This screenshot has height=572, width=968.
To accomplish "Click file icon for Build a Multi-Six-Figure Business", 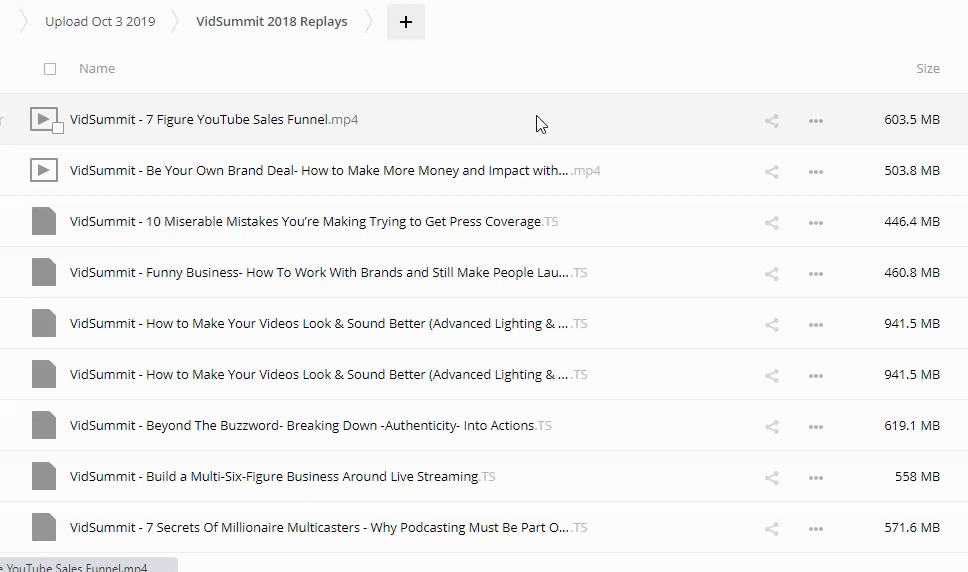I will point(43,476).
